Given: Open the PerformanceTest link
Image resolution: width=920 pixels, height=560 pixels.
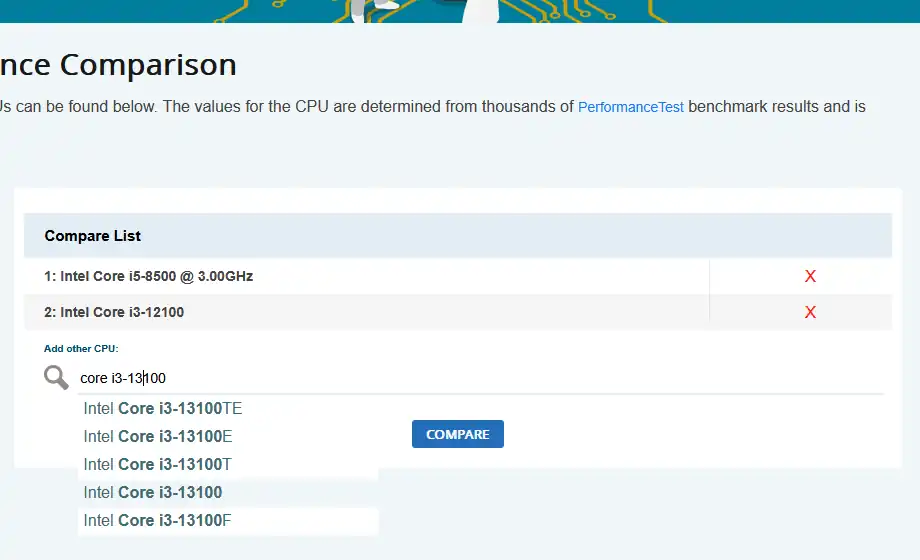Looking at the screenshot, I should (631, 106).
